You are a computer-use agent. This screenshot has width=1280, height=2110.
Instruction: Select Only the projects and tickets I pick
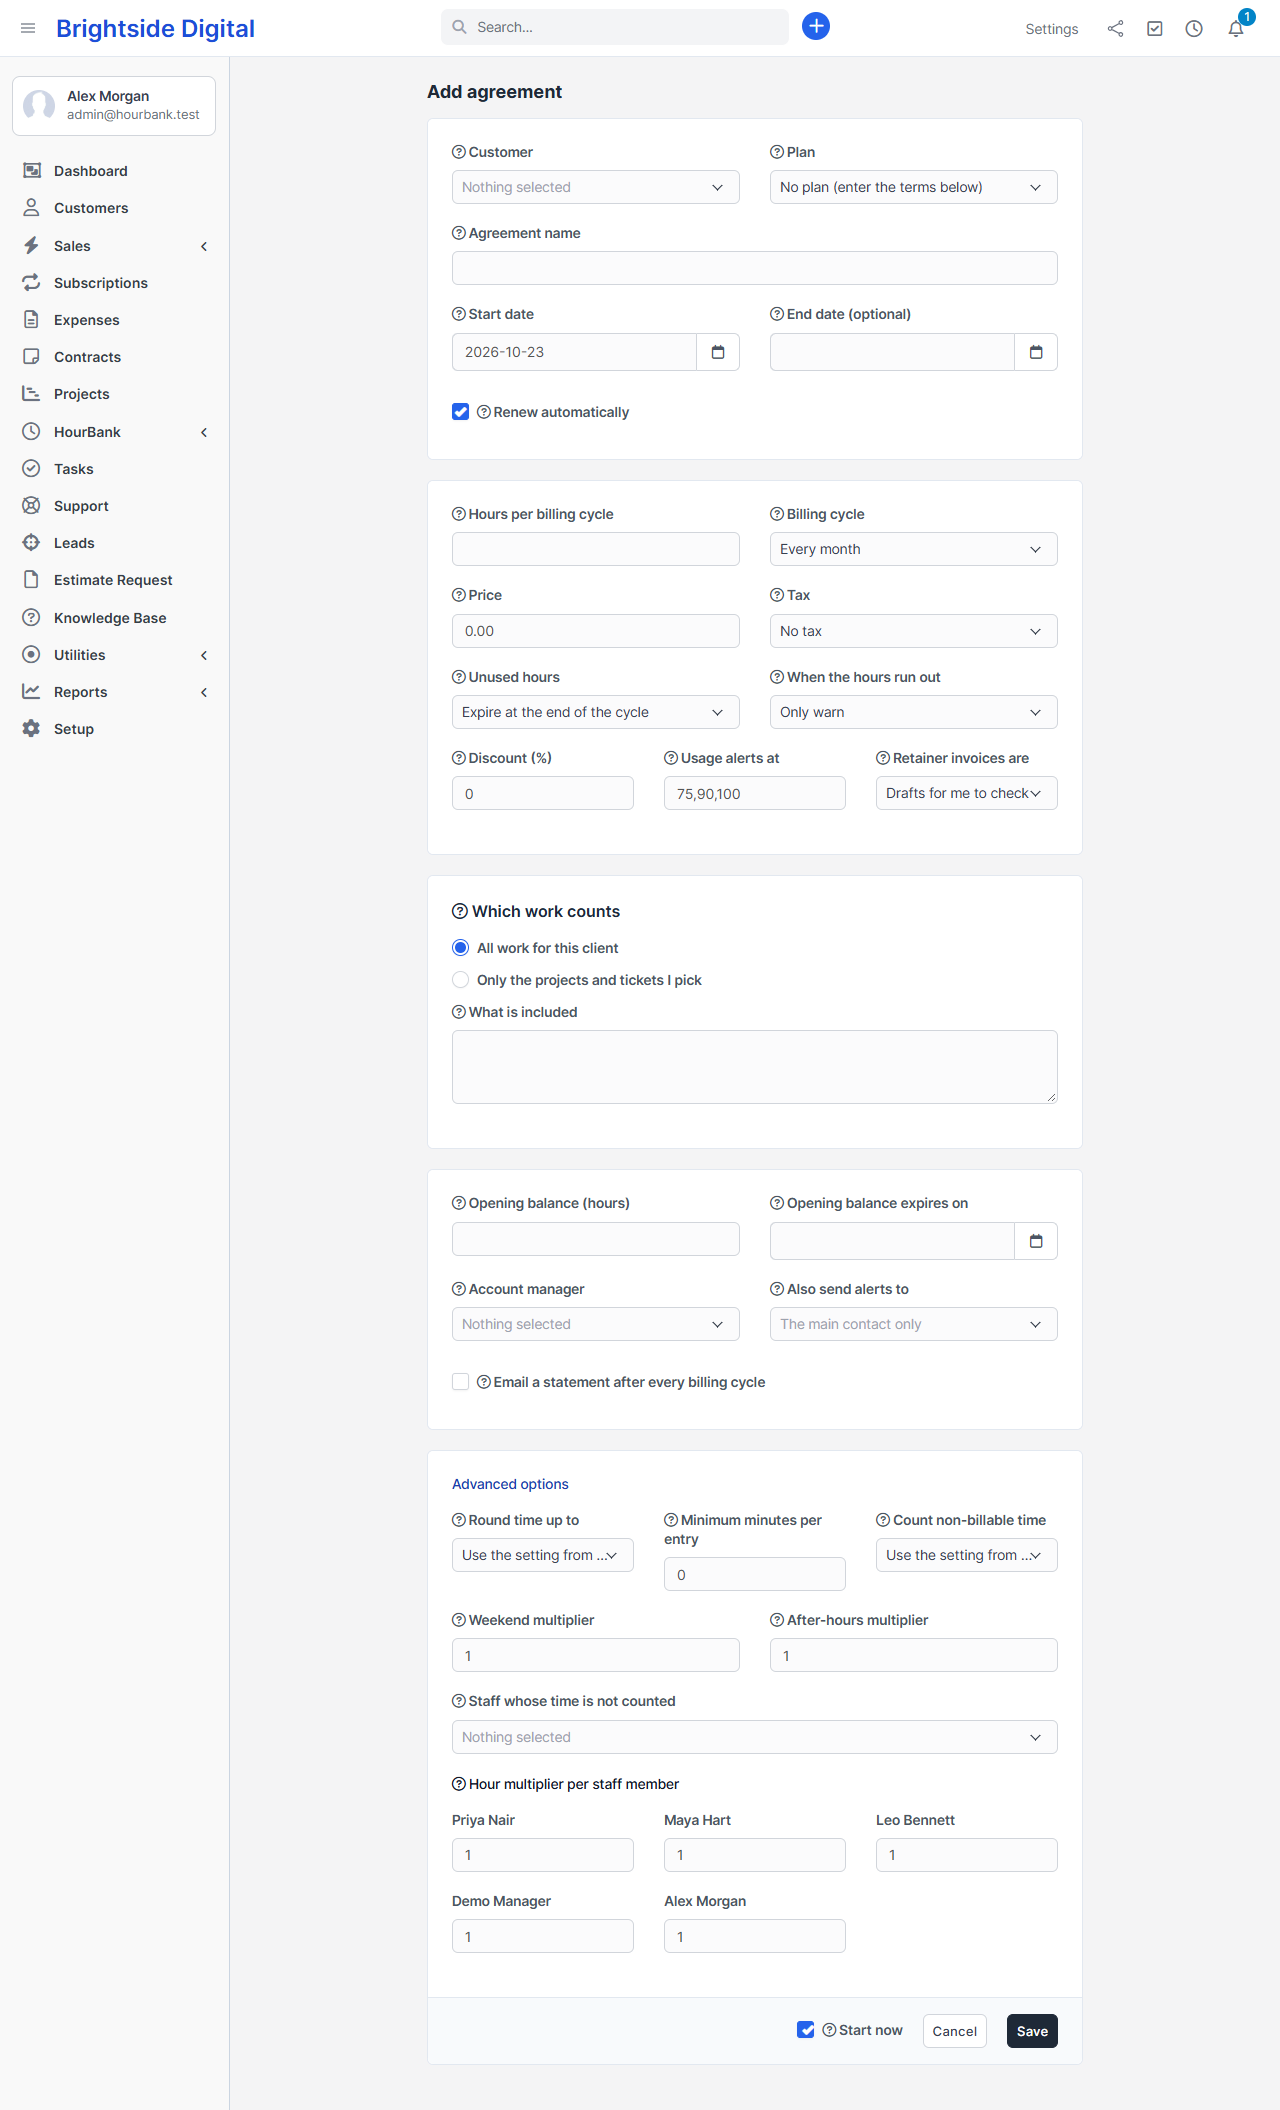(x=461, y=980)
